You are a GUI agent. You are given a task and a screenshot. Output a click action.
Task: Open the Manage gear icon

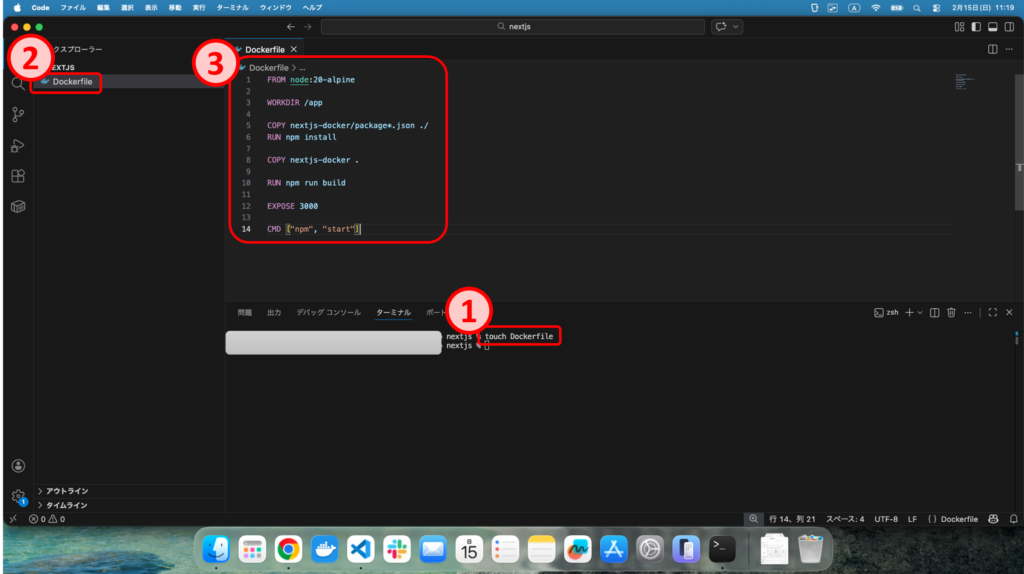click(17, 496)
